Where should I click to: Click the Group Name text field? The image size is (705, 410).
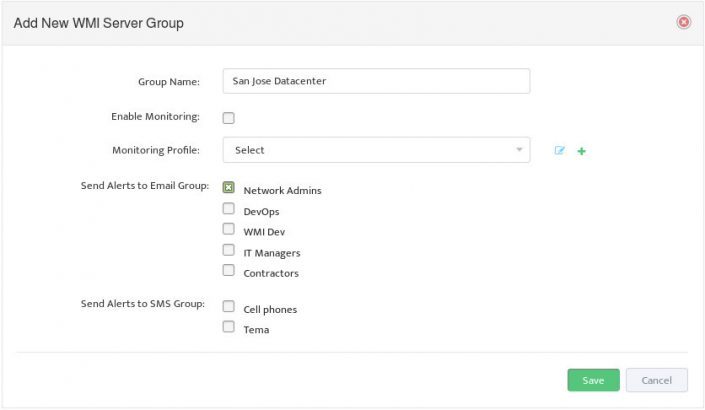click(376, 81)
